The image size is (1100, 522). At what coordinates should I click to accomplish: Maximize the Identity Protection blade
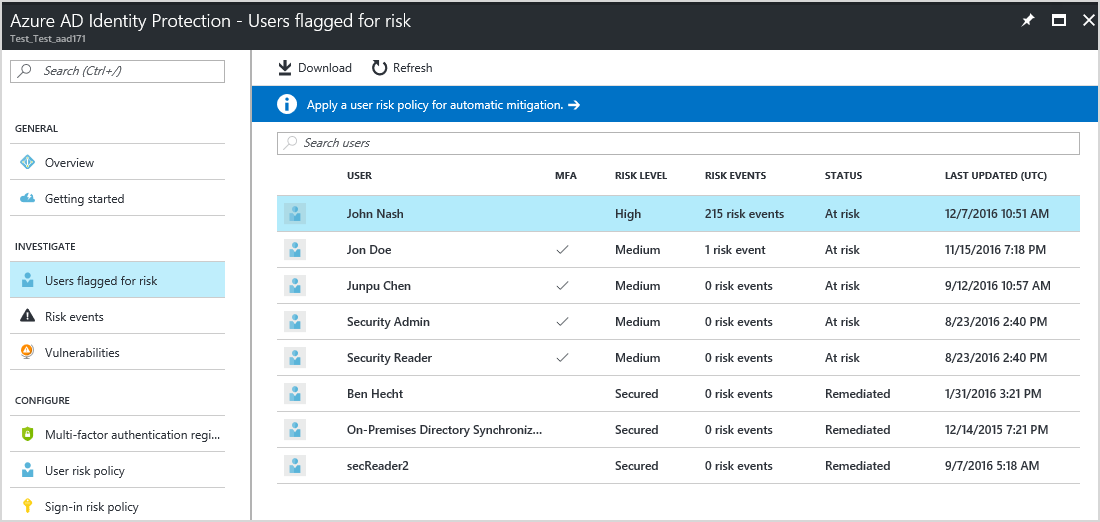point(1059,20)
